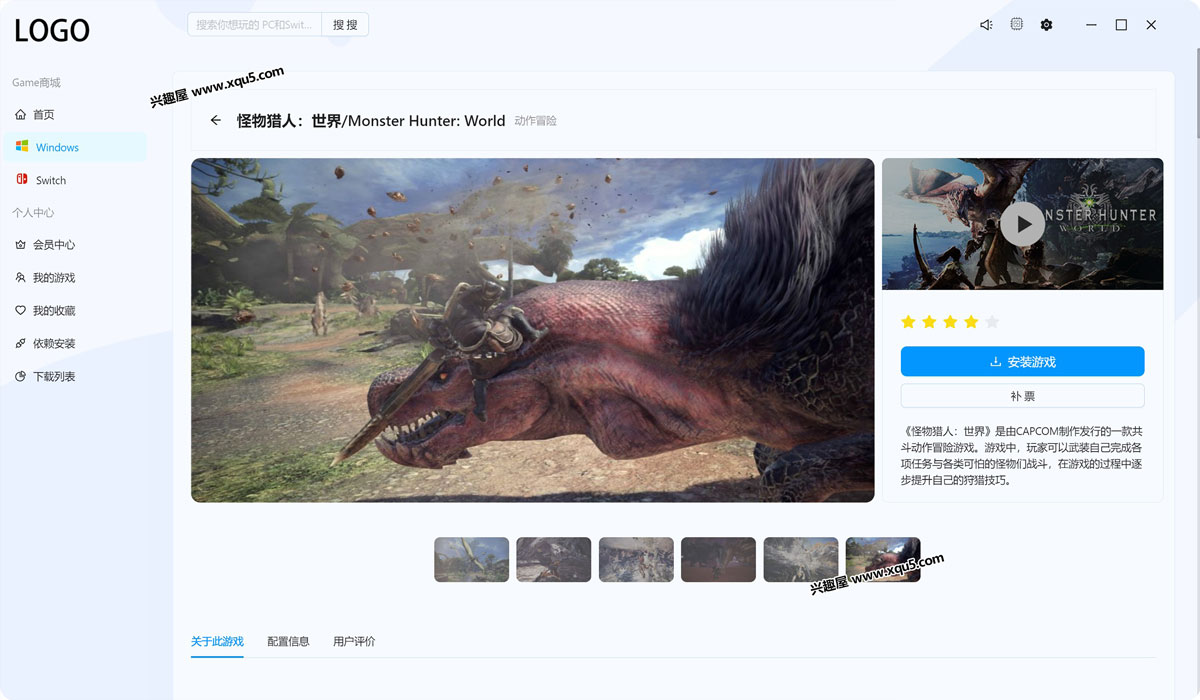Click the 补票 button
Screen dimensions: 1200x700
1022,396
